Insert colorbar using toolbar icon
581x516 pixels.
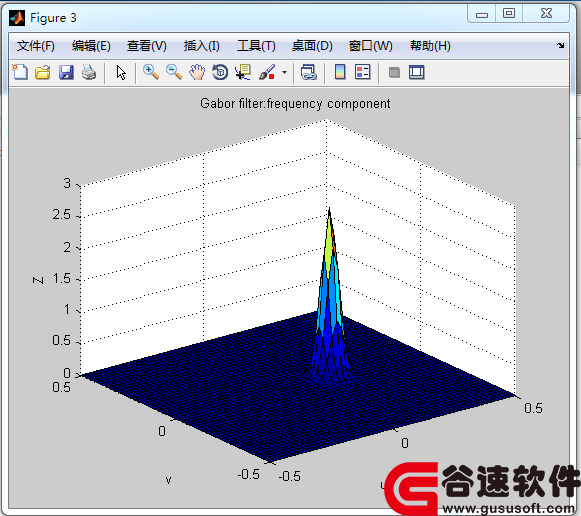pyautogui.click(x=340, y=72)
